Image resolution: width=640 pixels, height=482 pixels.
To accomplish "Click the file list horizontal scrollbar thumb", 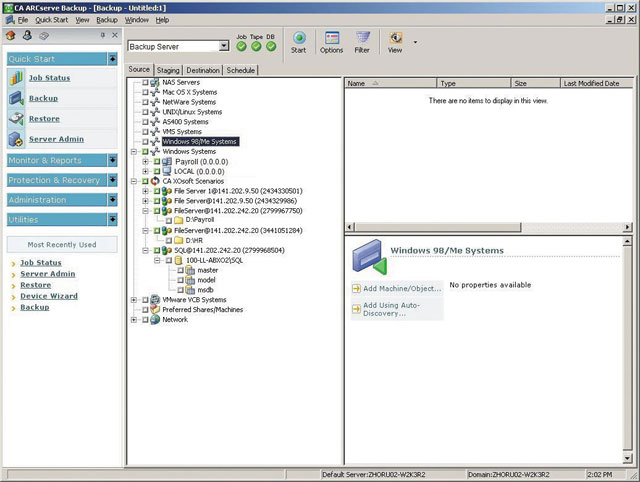I will pyautogui.click(x=438, y=227).
